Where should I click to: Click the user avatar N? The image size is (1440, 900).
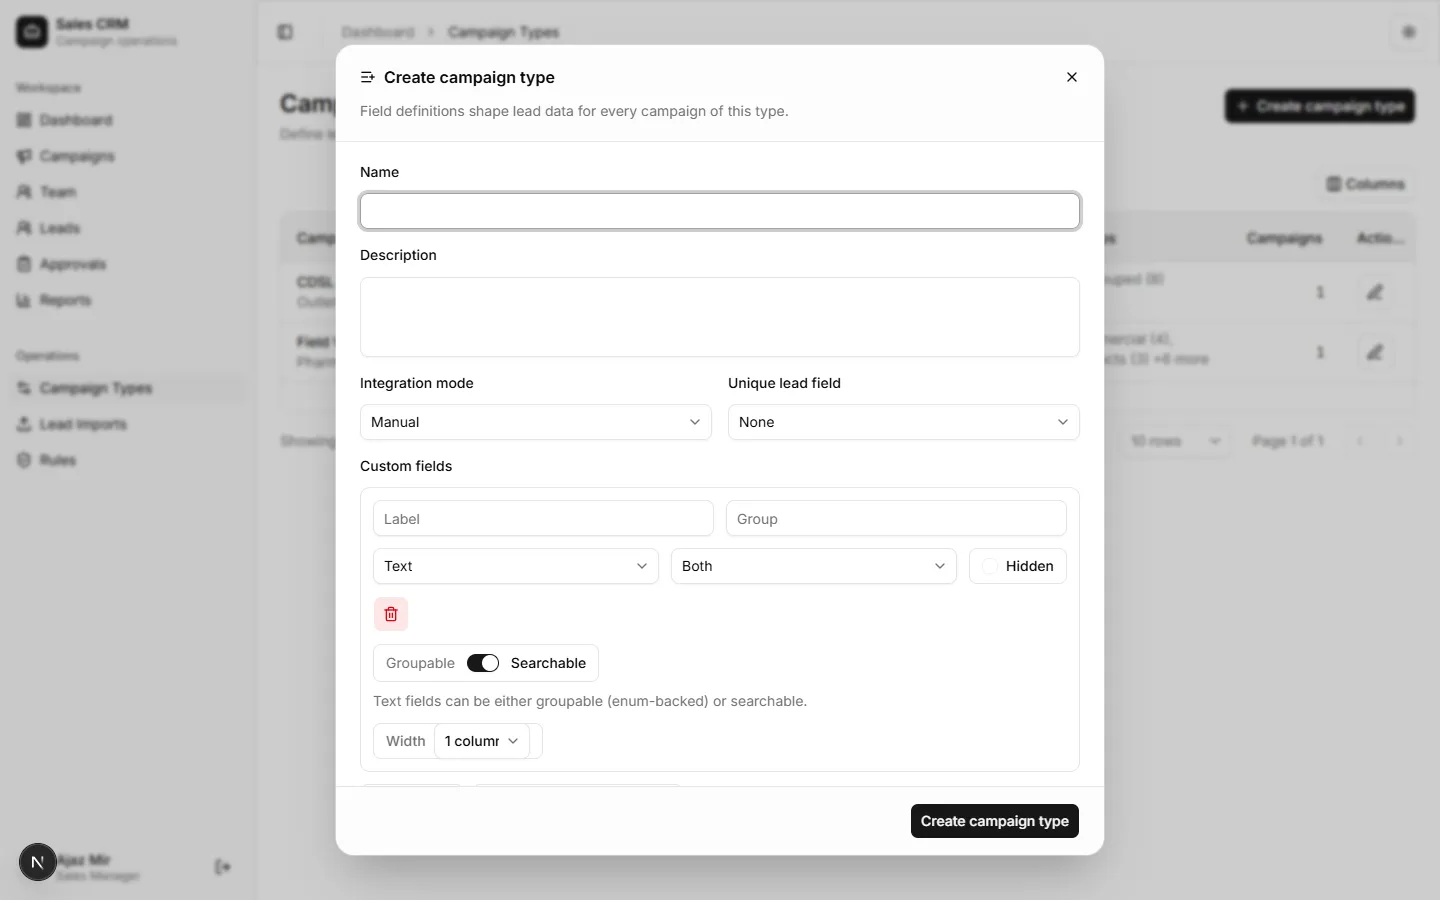tap(38, 862)
